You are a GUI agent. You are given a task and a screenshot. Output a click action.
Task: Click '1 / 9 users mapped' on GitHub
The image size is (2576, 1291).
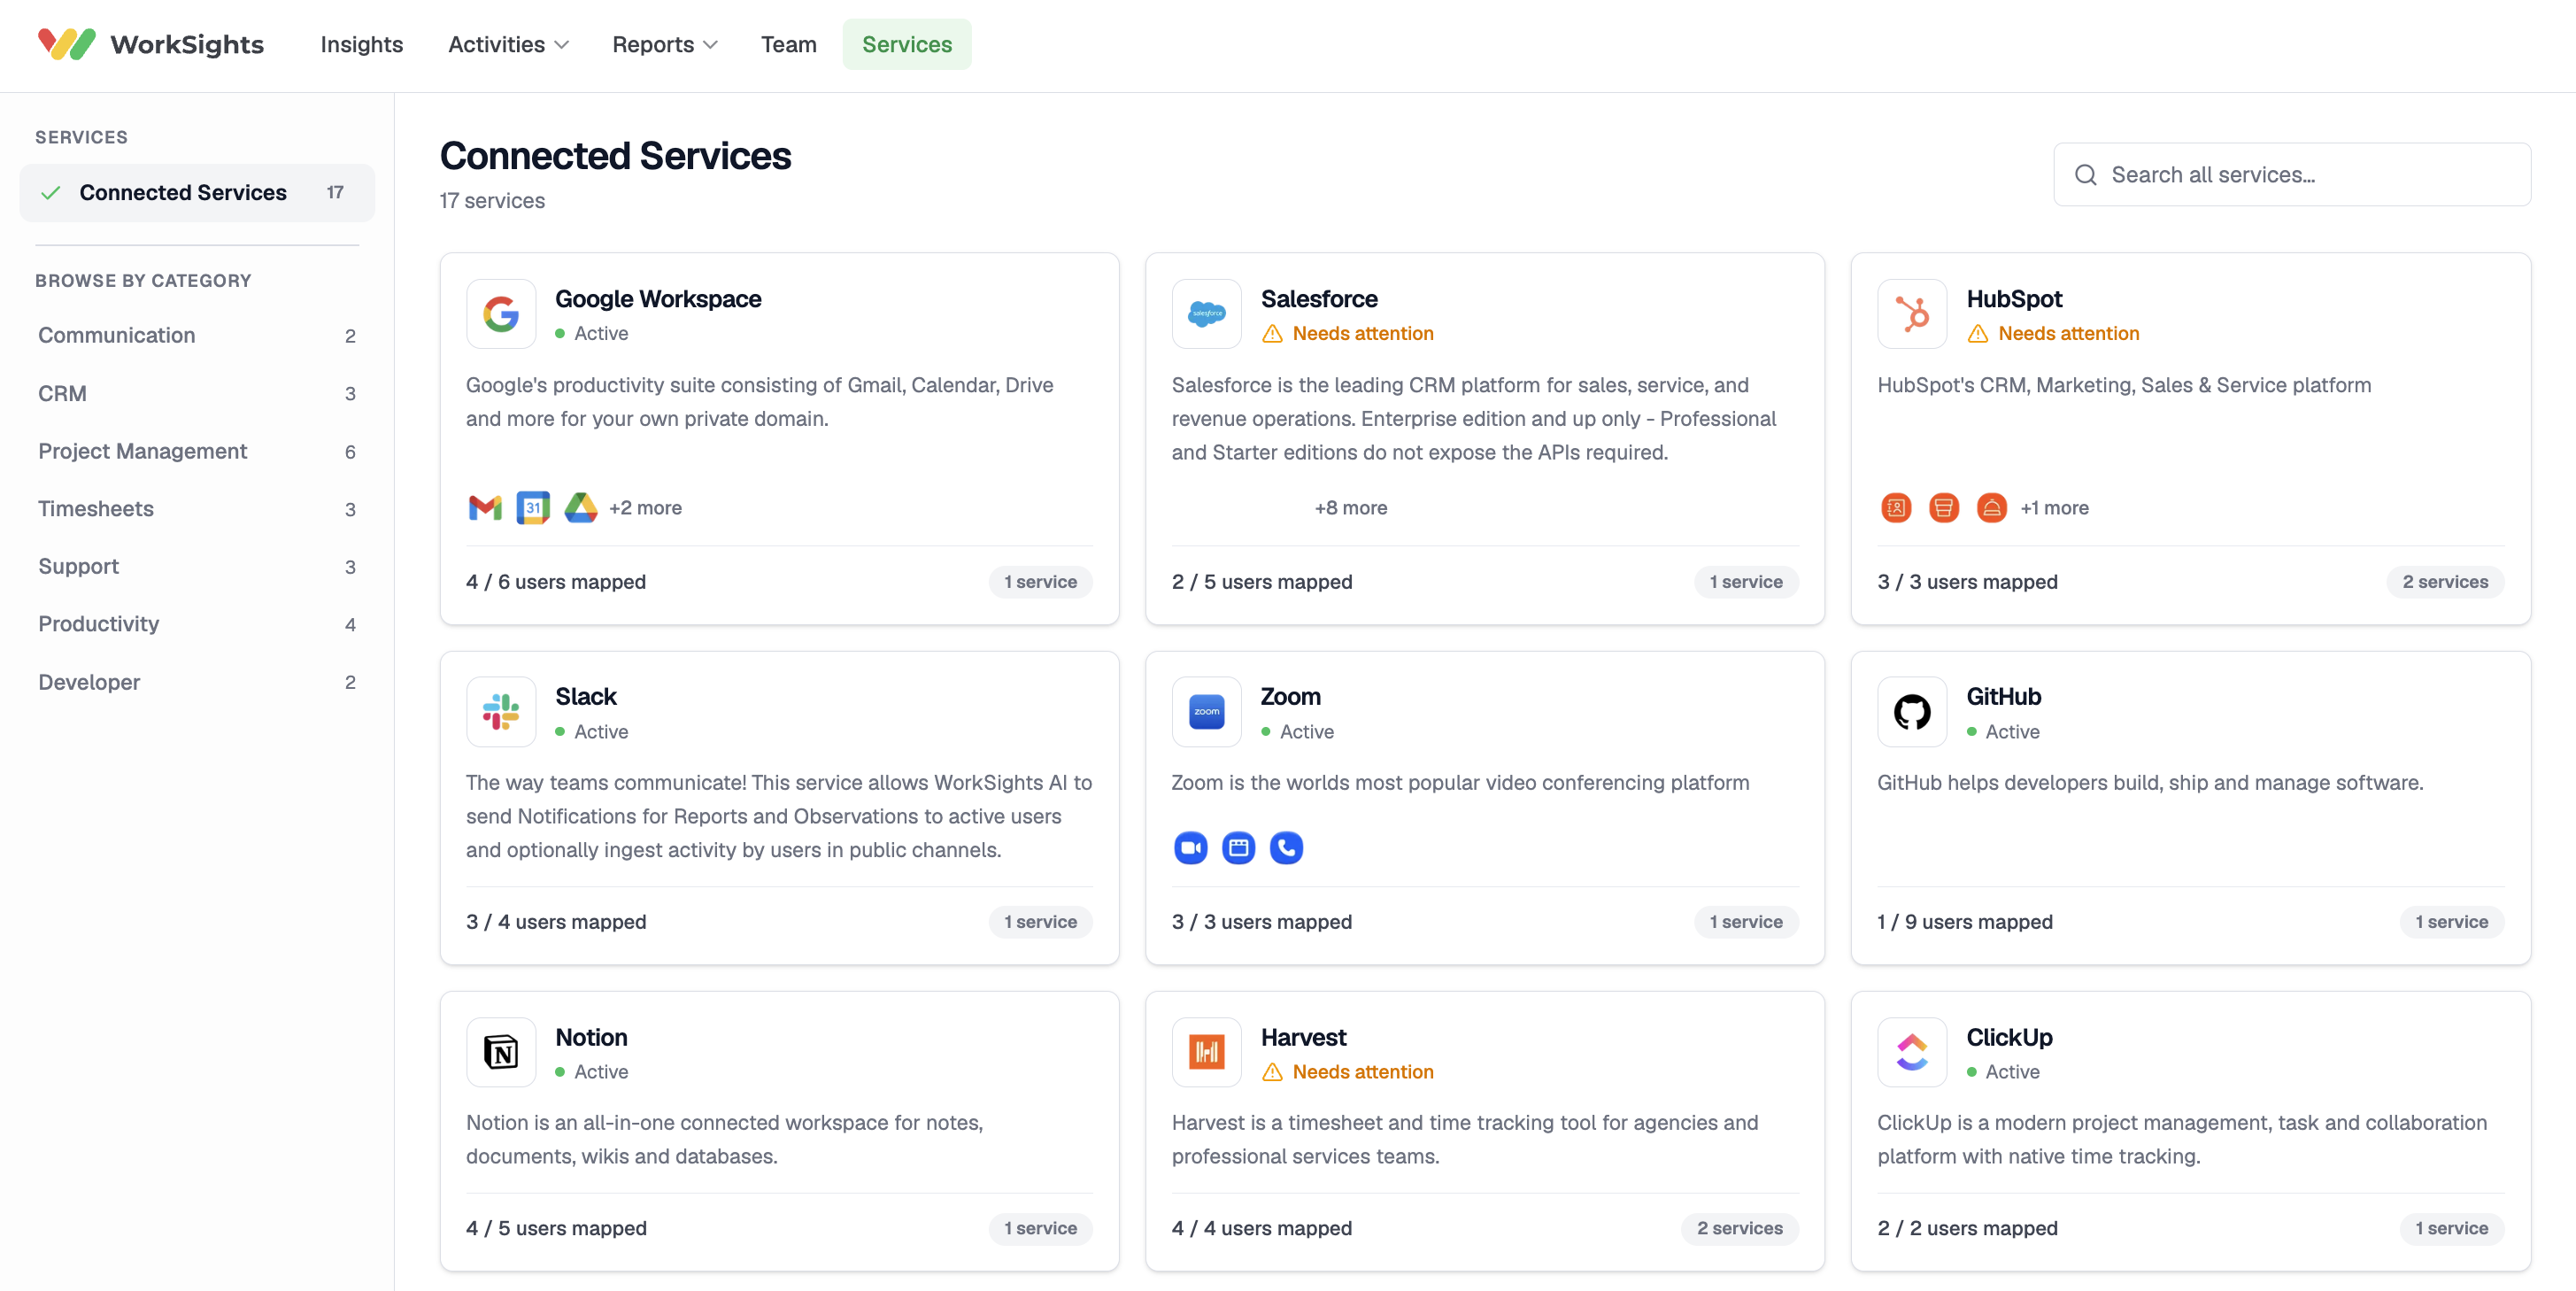coord(1965,922)
